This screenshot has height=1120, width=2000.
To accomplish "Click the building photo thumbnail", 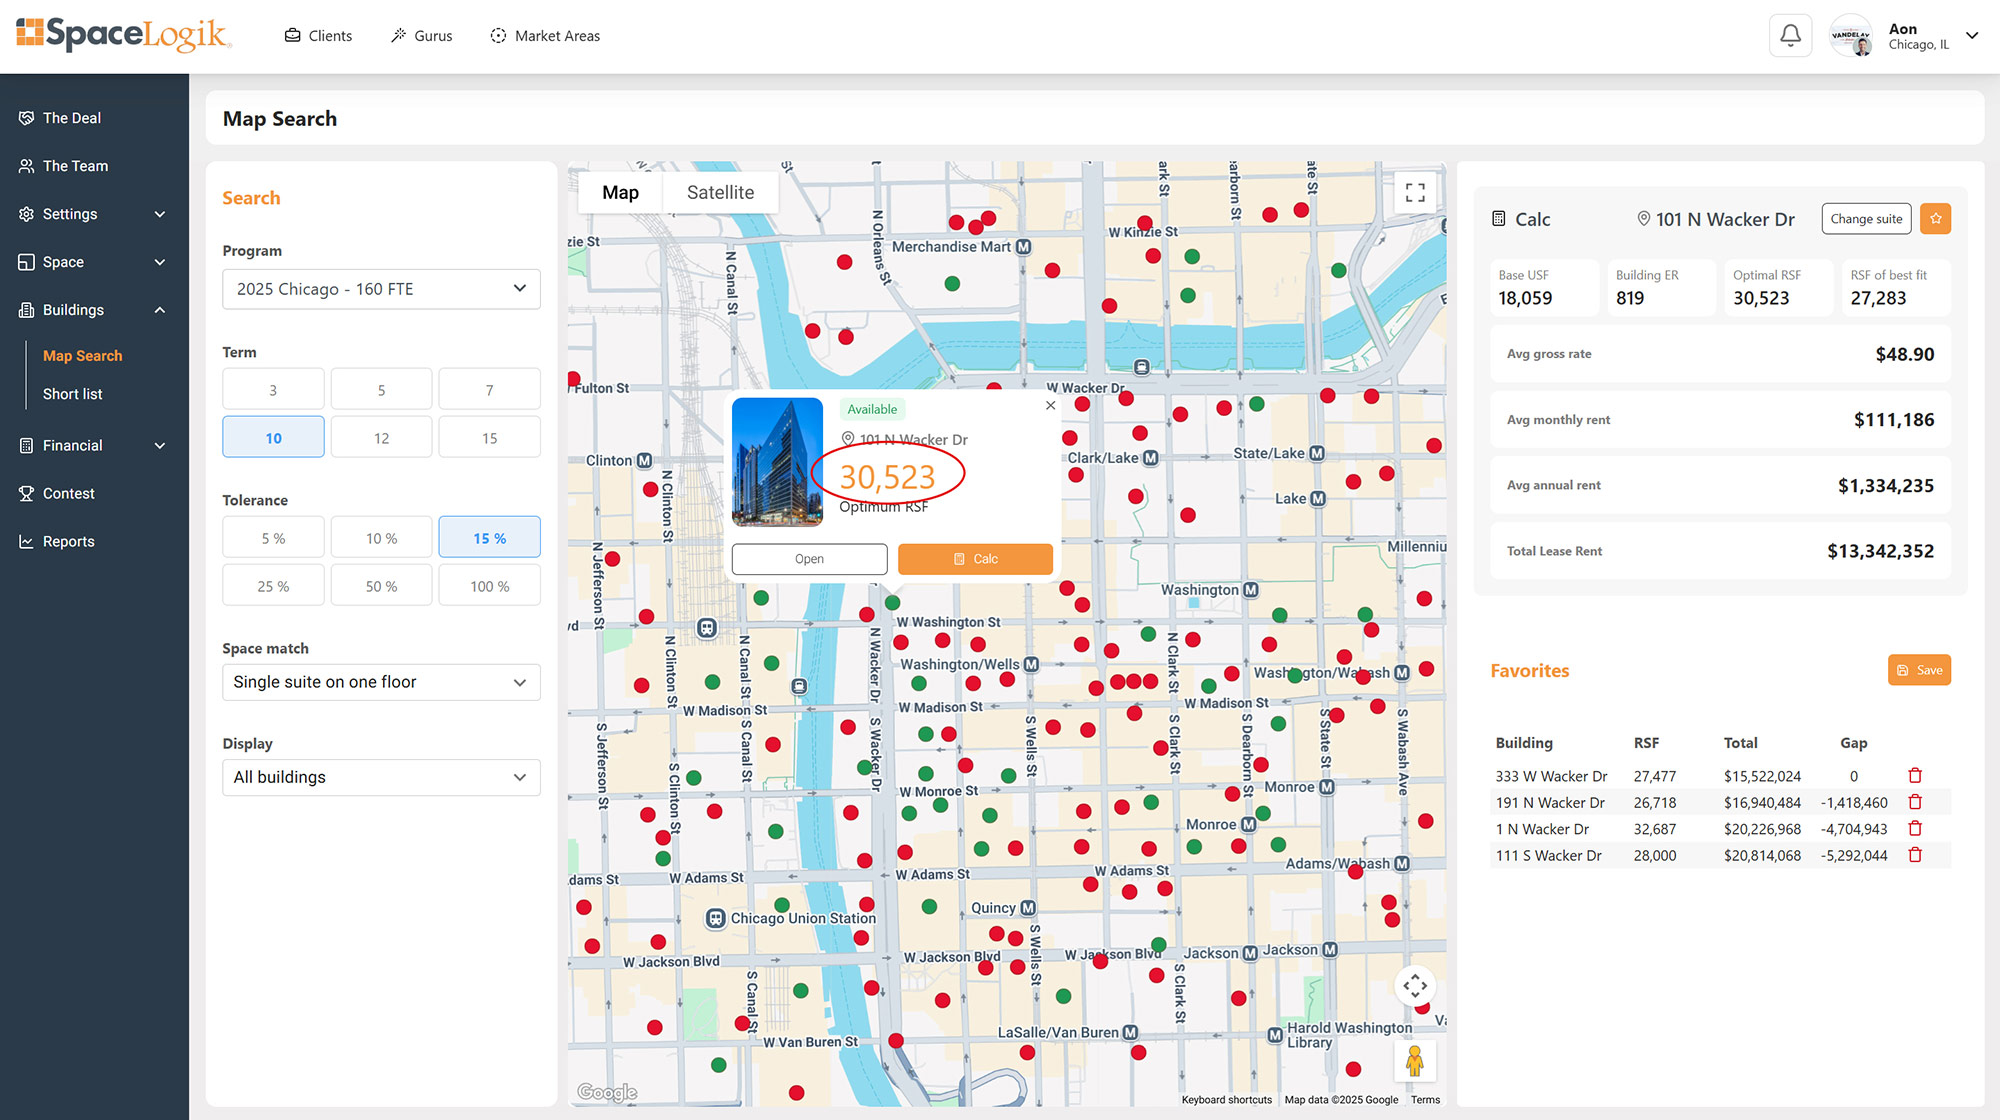I will (777, 462).
